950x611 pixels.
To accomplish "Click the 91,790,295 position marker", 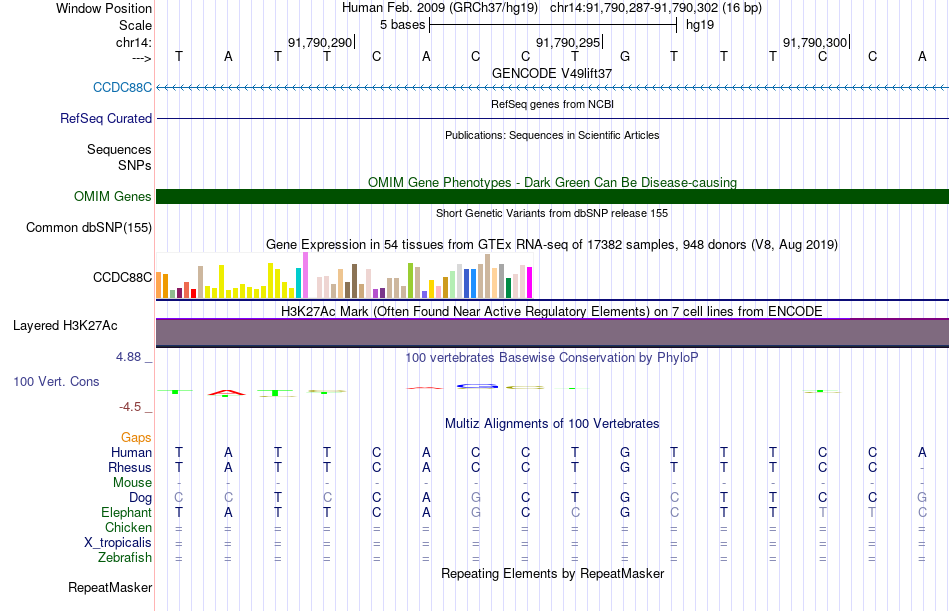I will coord(568,42).
